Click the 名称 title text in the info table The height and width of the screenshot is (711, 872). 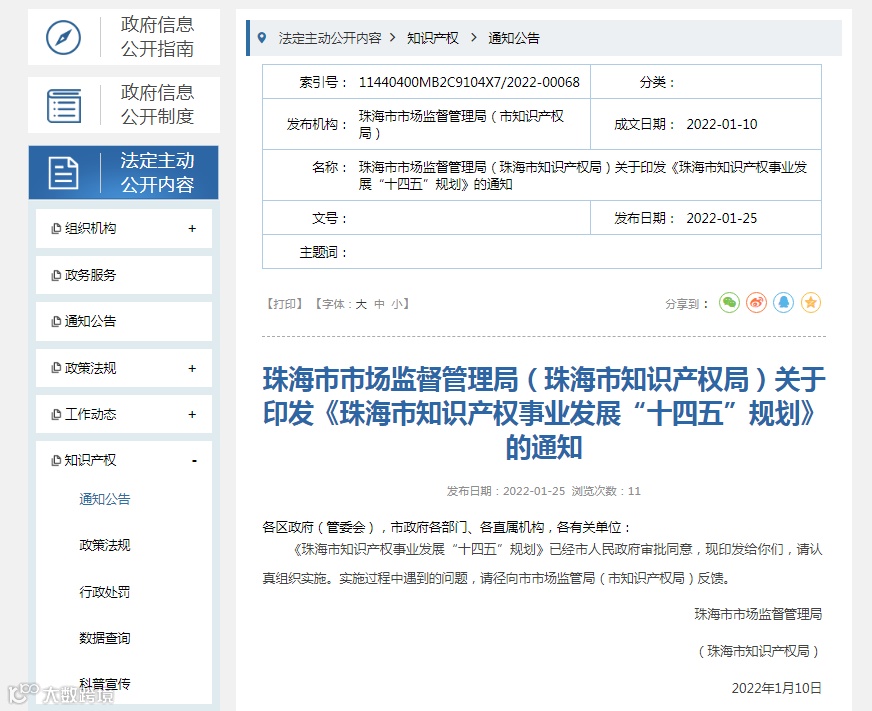tap(583, 175)
